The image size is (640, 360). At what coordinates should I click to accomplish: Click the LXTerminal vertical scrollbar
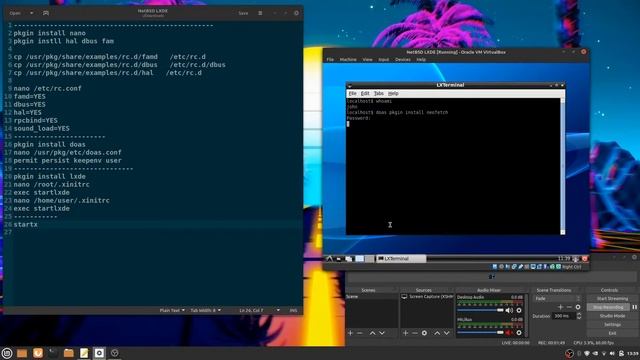click(563, 166)
